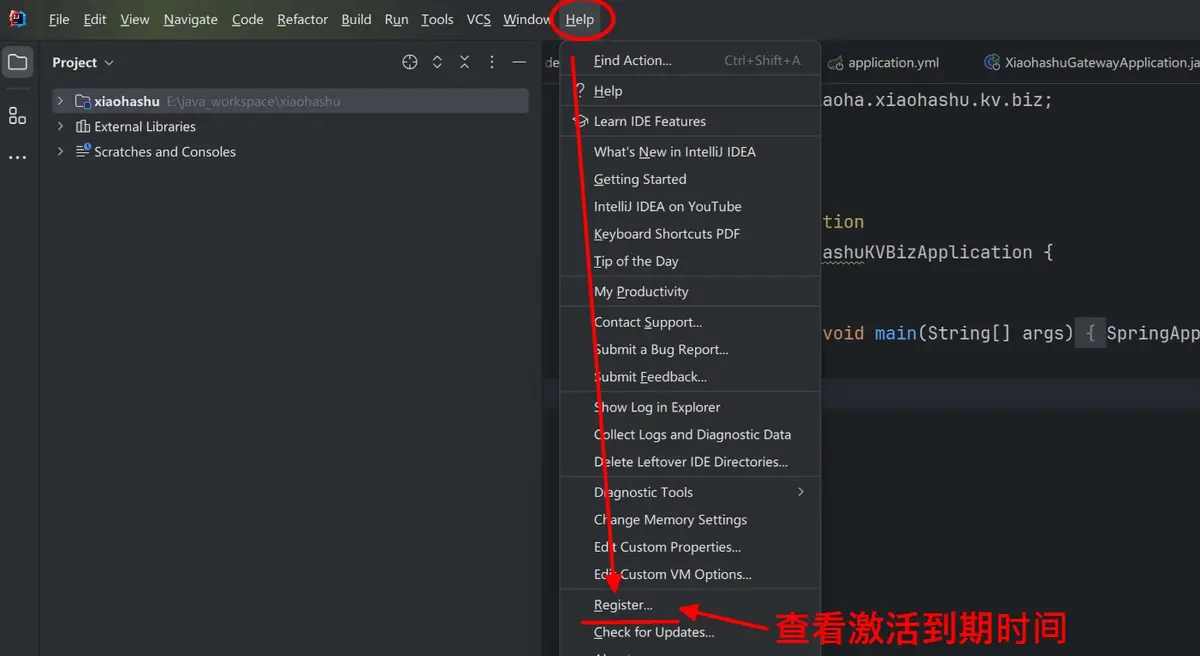
Task: Click Expand All icon in Project panel
Action: coord(437,62)
